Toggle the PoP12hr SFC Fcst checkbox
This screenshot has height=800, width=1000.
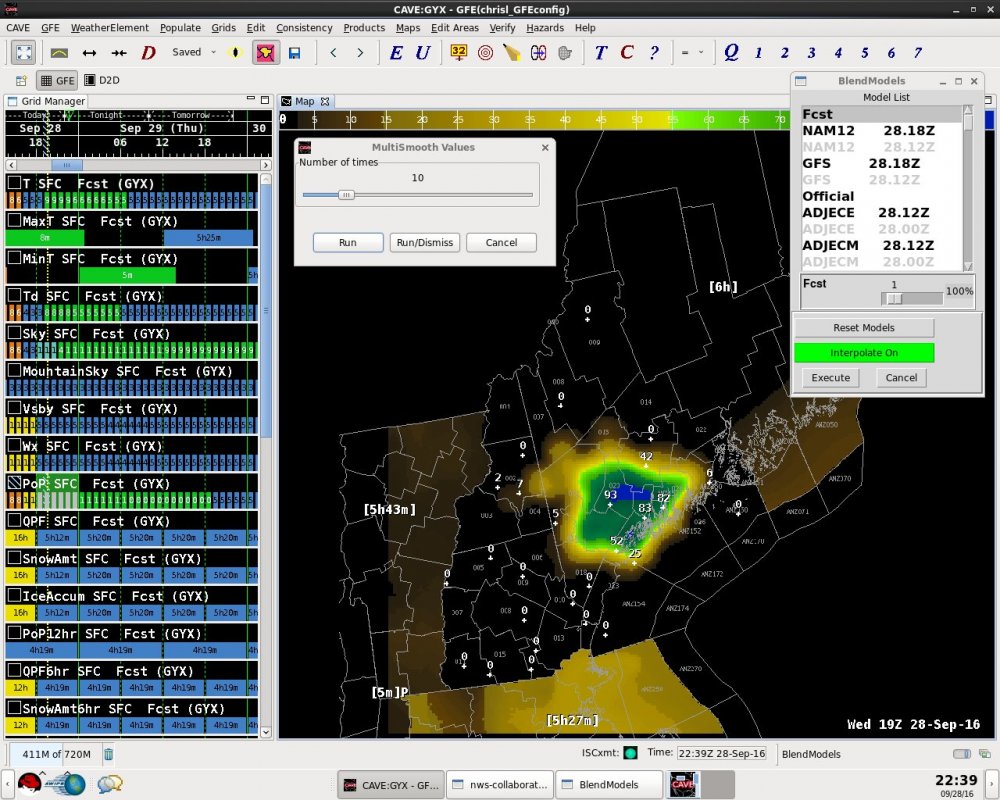(x=14, y=633)
